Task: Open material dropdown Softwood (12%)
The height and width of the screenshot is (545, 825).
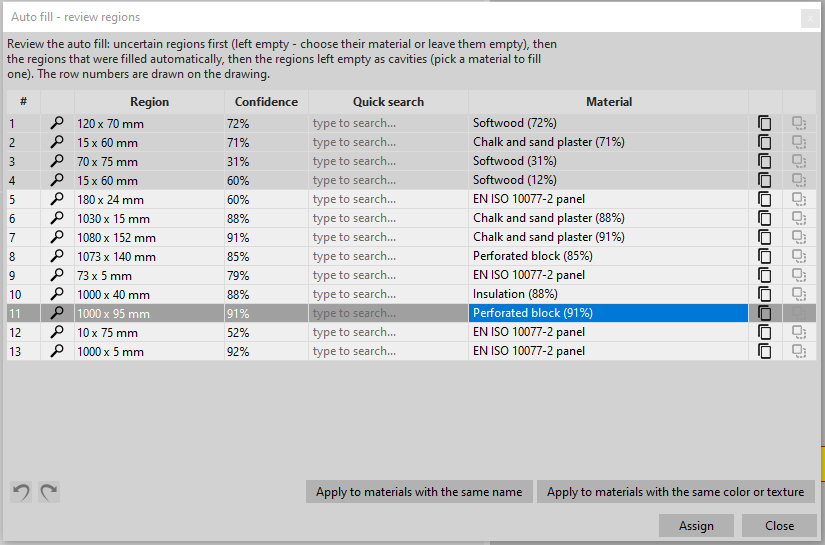Action: [608, 180]
